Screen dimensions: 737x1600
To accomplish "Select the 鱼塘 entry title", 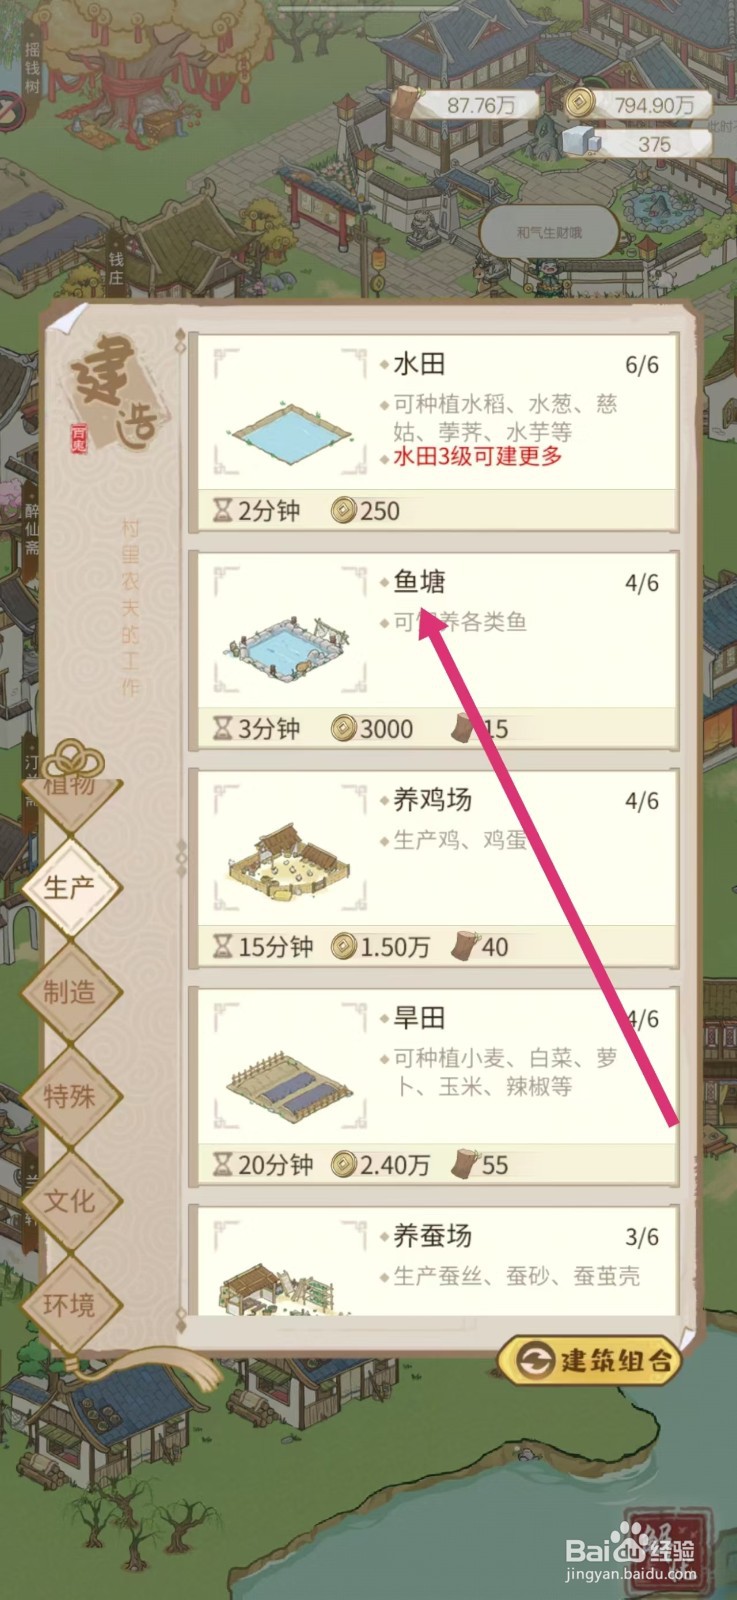I will tap(419, 582).
